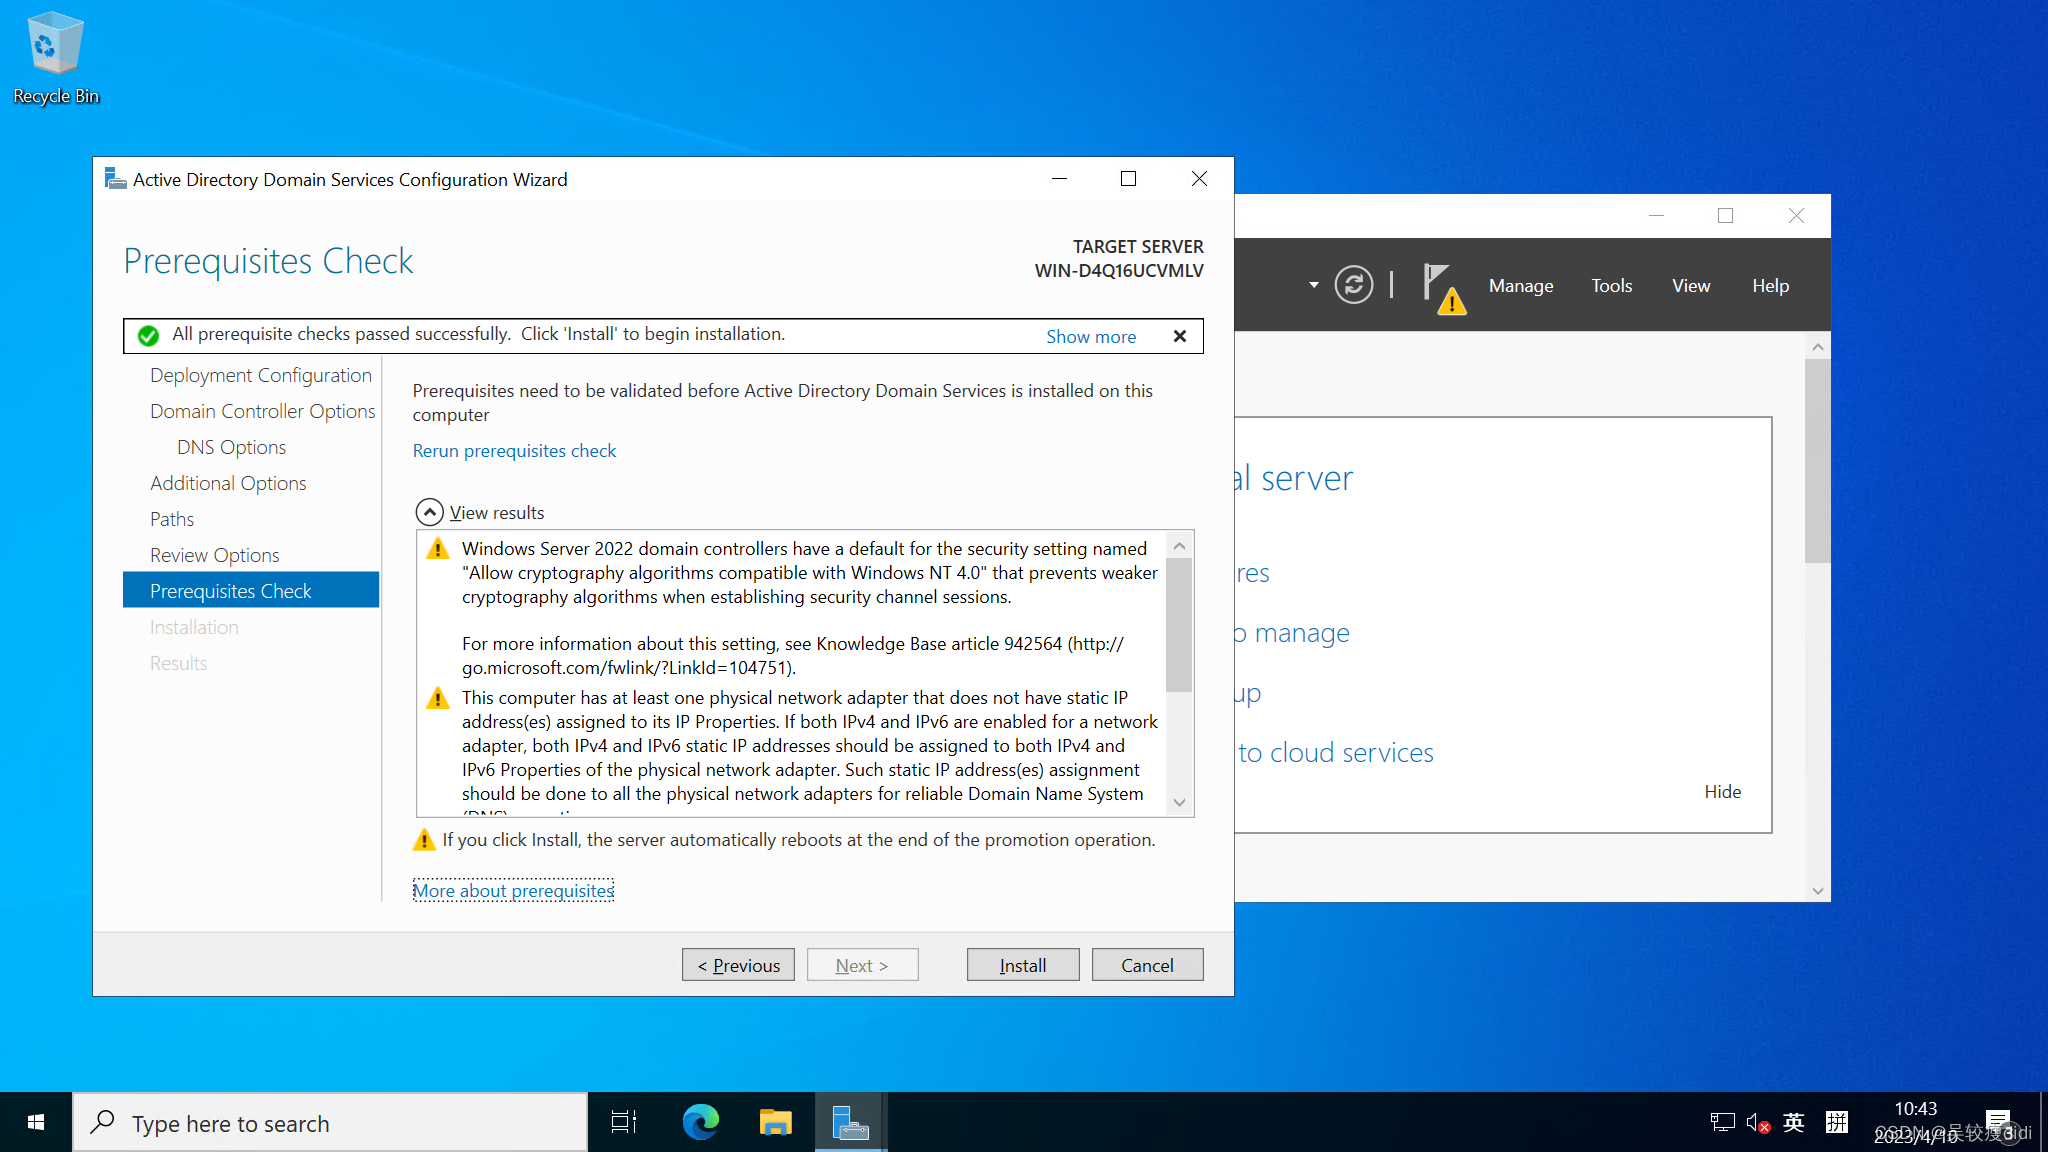Open More about prerequisites link
The height and width of the screenshot is (1152, 2048).
[513, 890]
